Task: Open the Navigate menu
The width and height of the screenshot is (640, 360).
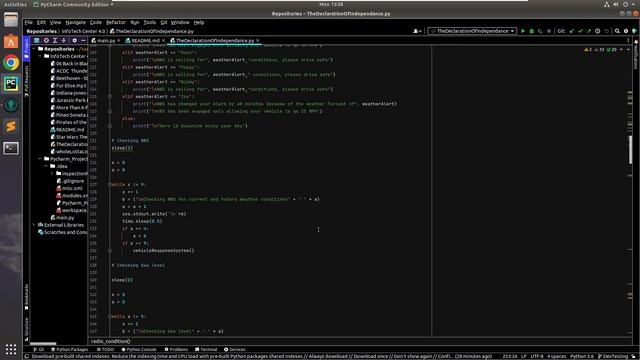Action: coord(76,22)
